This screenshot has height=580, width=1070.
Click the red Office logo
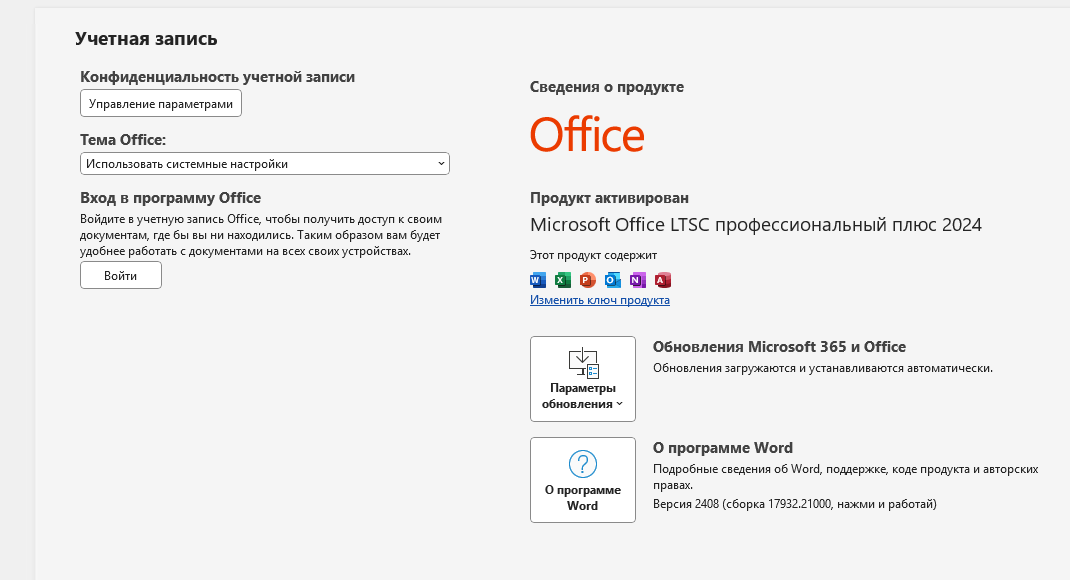click(x=587, y=134)
